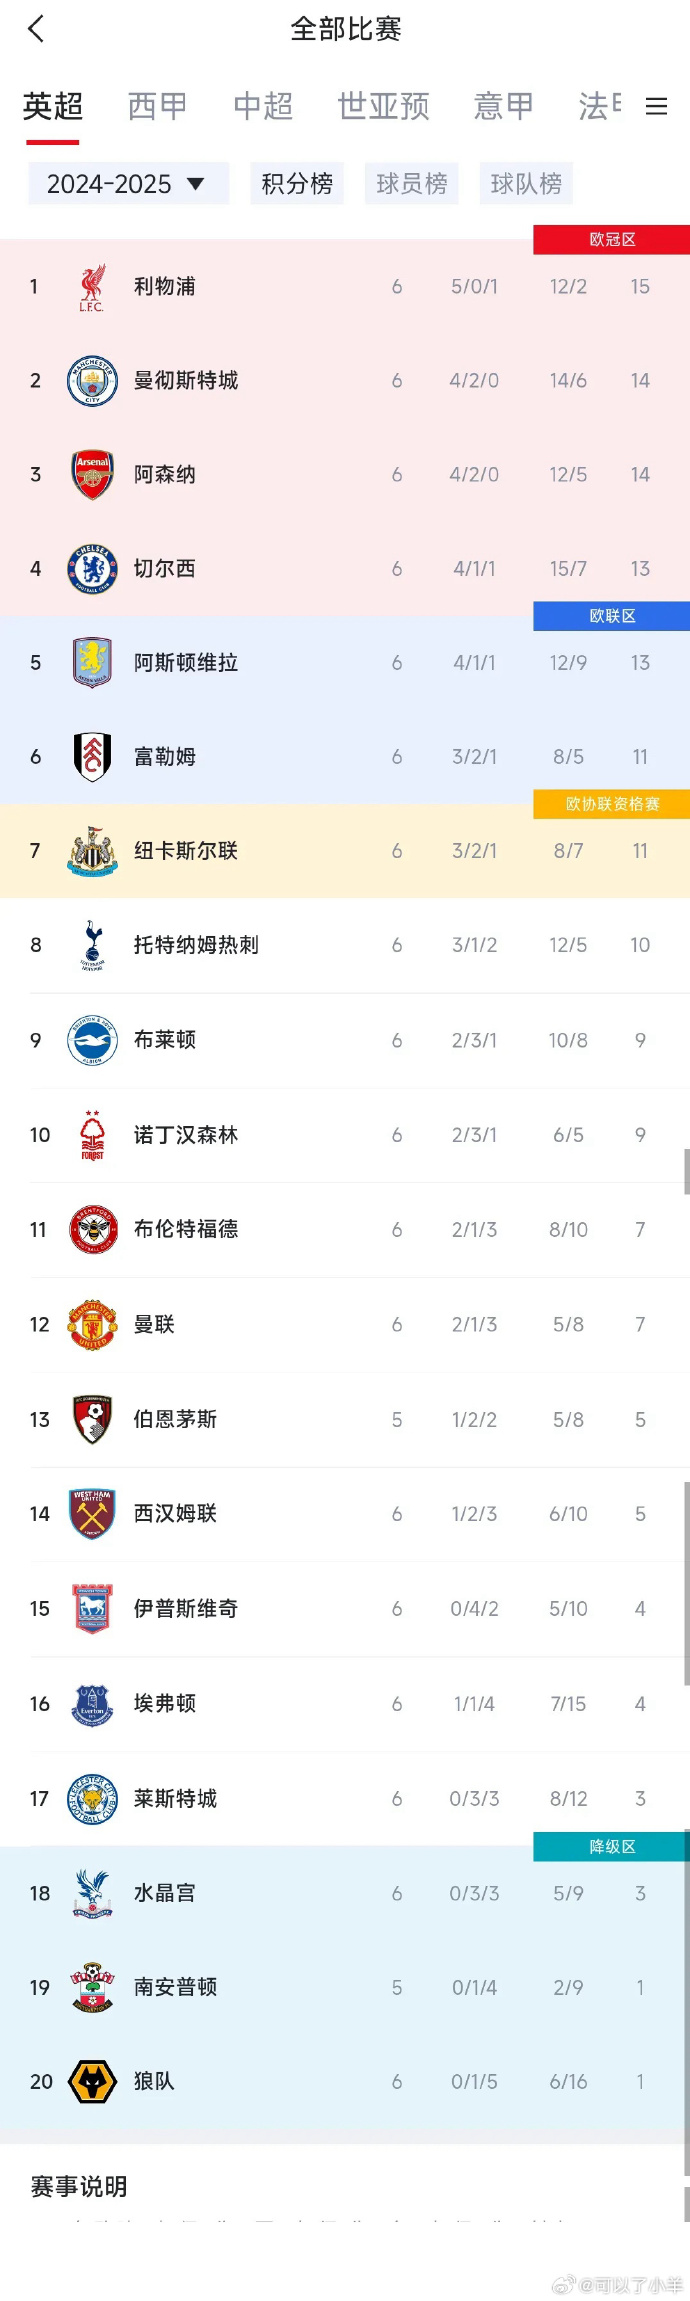Select the Newcastle United crest icon
Image resolution: width=690 pixels, height=2301 pixels.
tap(92, 851)
